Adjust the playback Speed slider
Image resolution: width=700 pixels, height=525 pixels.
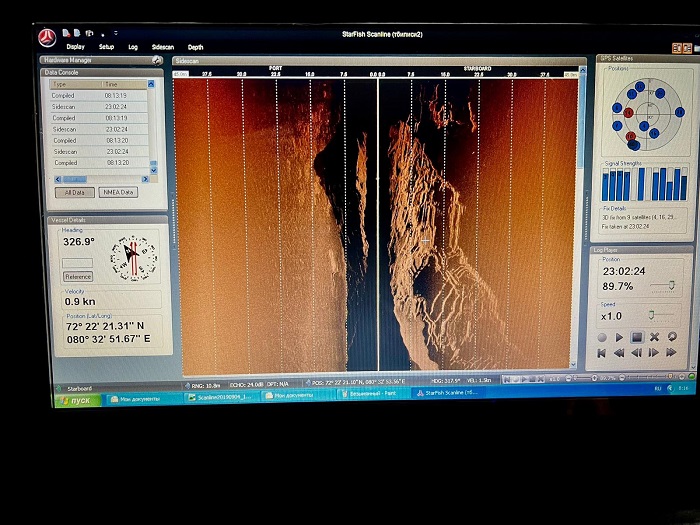[652, 316]
